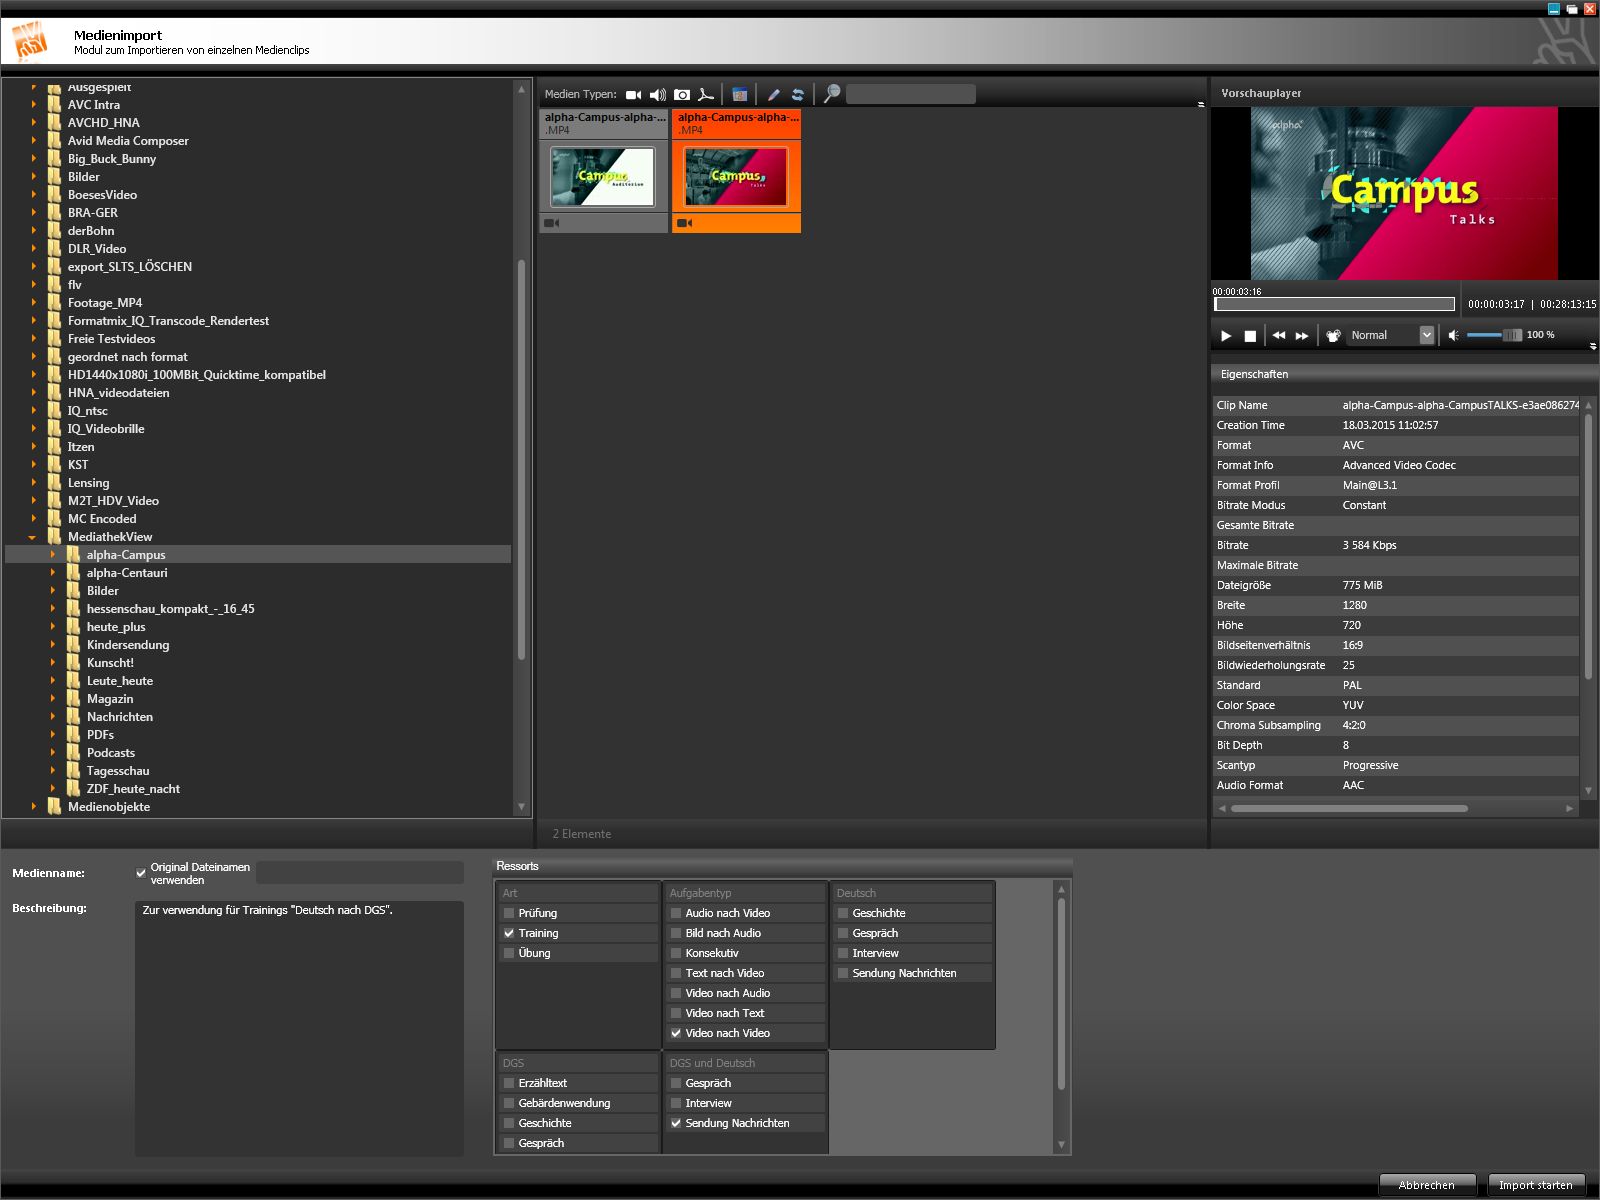
Task: Uncheck the Training checkbox under Art
Action: [x=509, y=933]
